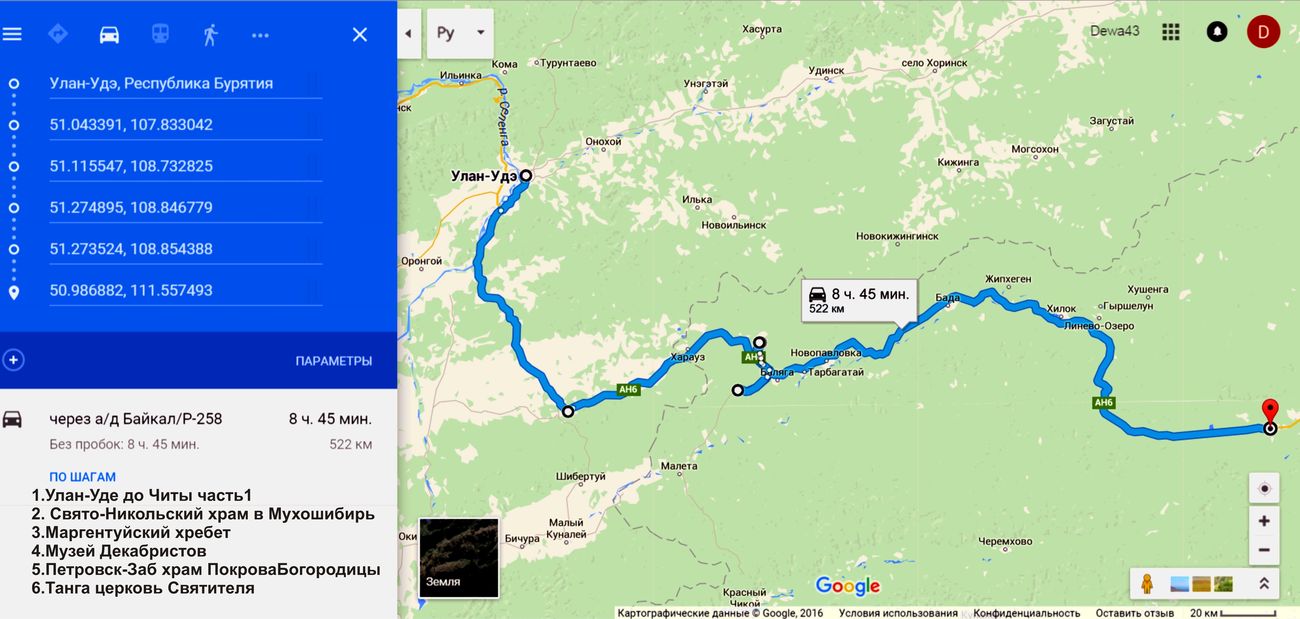
Task: Add another destination plus icon
Action: click(14, 360)
